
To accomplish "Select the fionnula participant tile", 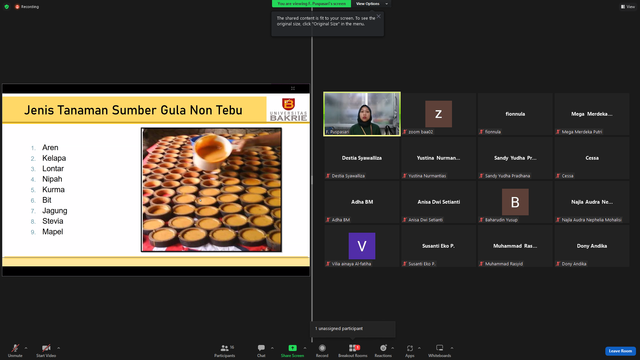I will point(515,114).
